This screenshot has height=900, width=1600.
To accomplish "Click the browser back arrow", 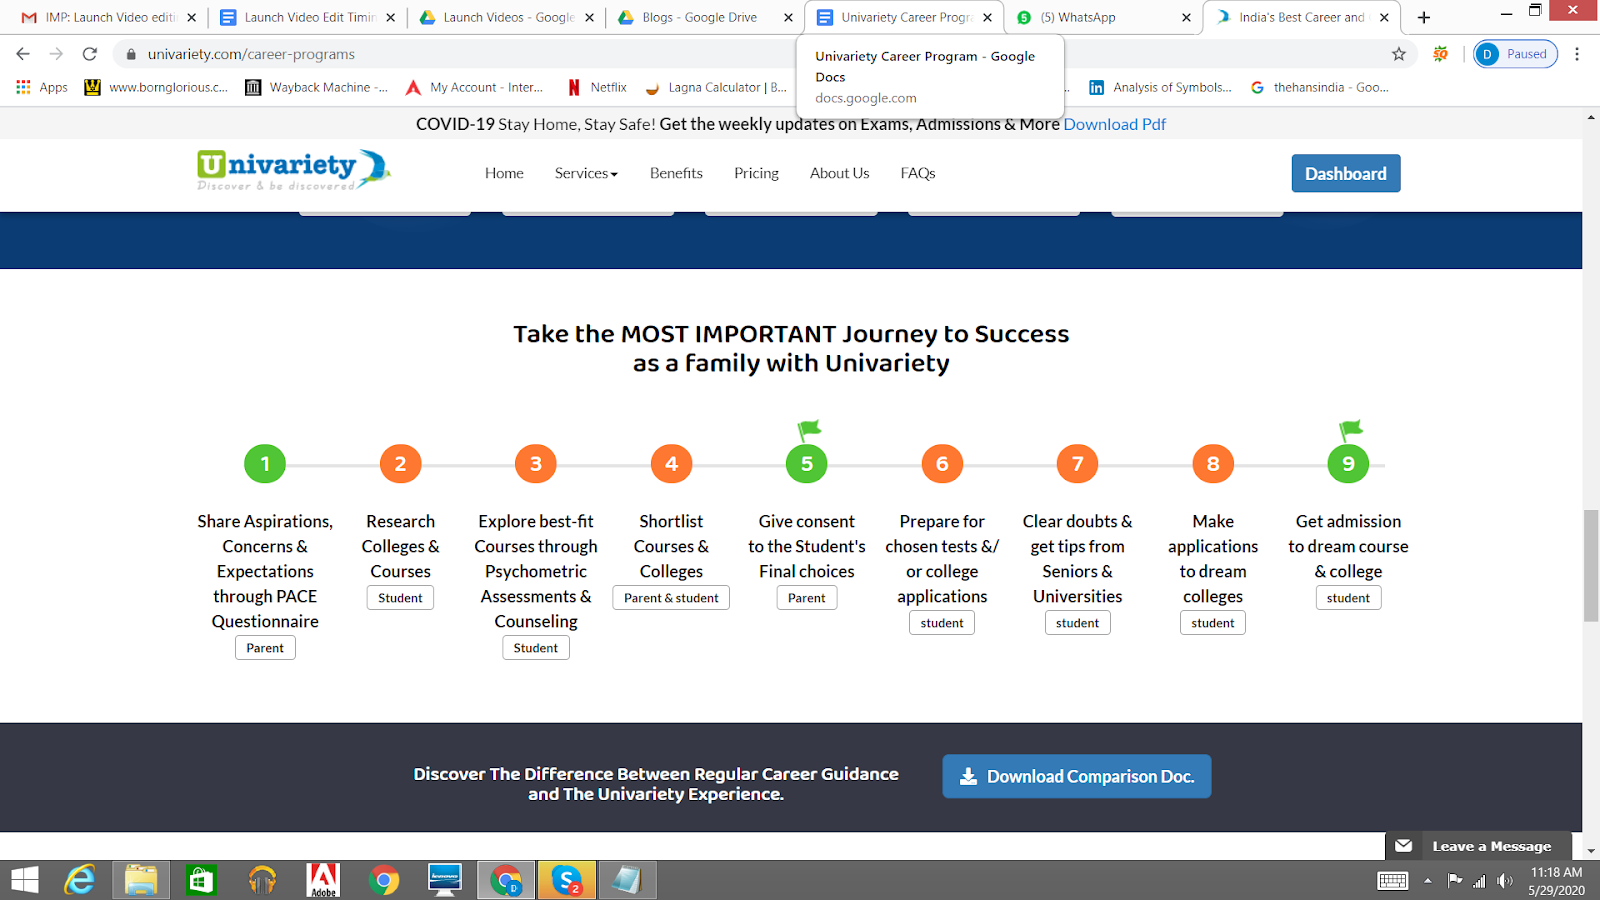I will click(x=23, y=54).
